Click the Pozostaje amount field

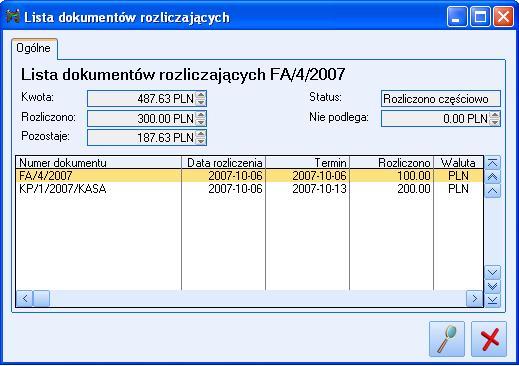[x=147, y=138]
